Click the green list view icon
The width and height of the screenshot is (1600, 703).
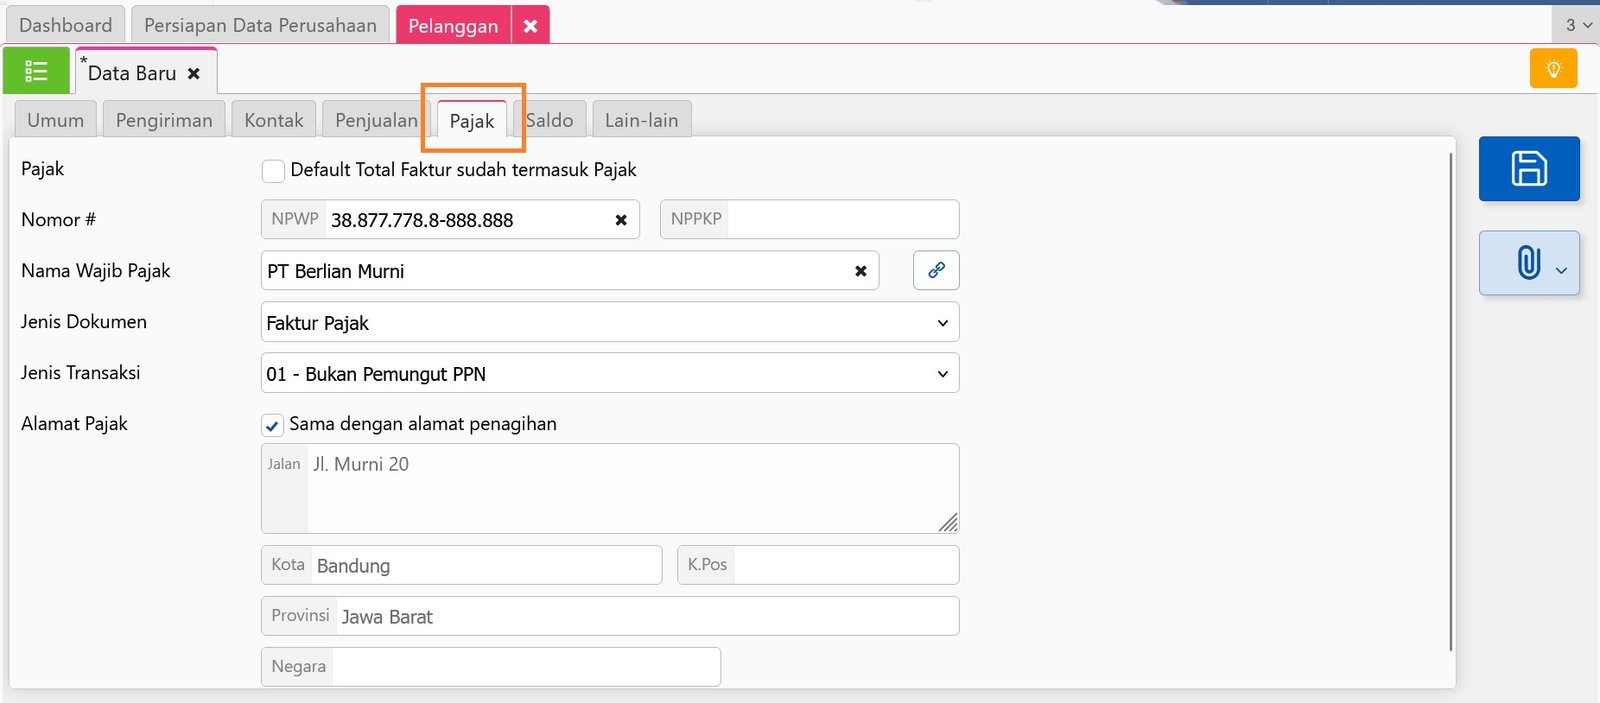pyautogui.click(x=36, y=71)
